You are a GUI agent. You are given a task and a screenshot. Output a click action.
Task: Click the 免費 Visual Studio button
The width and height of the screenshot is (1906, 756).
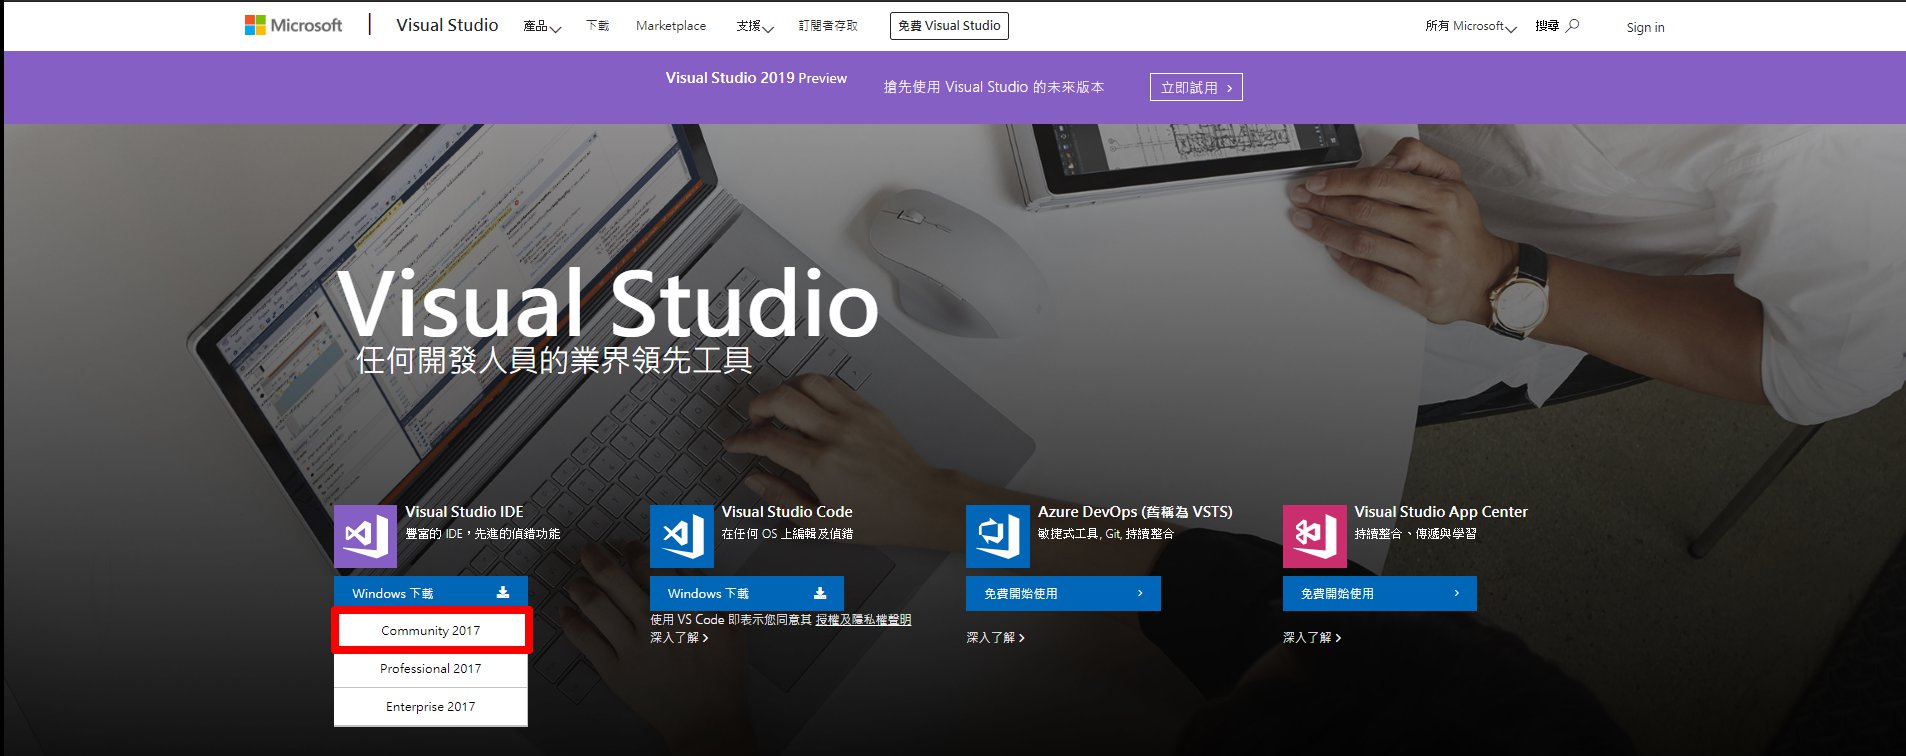click(x=949, y=26)
